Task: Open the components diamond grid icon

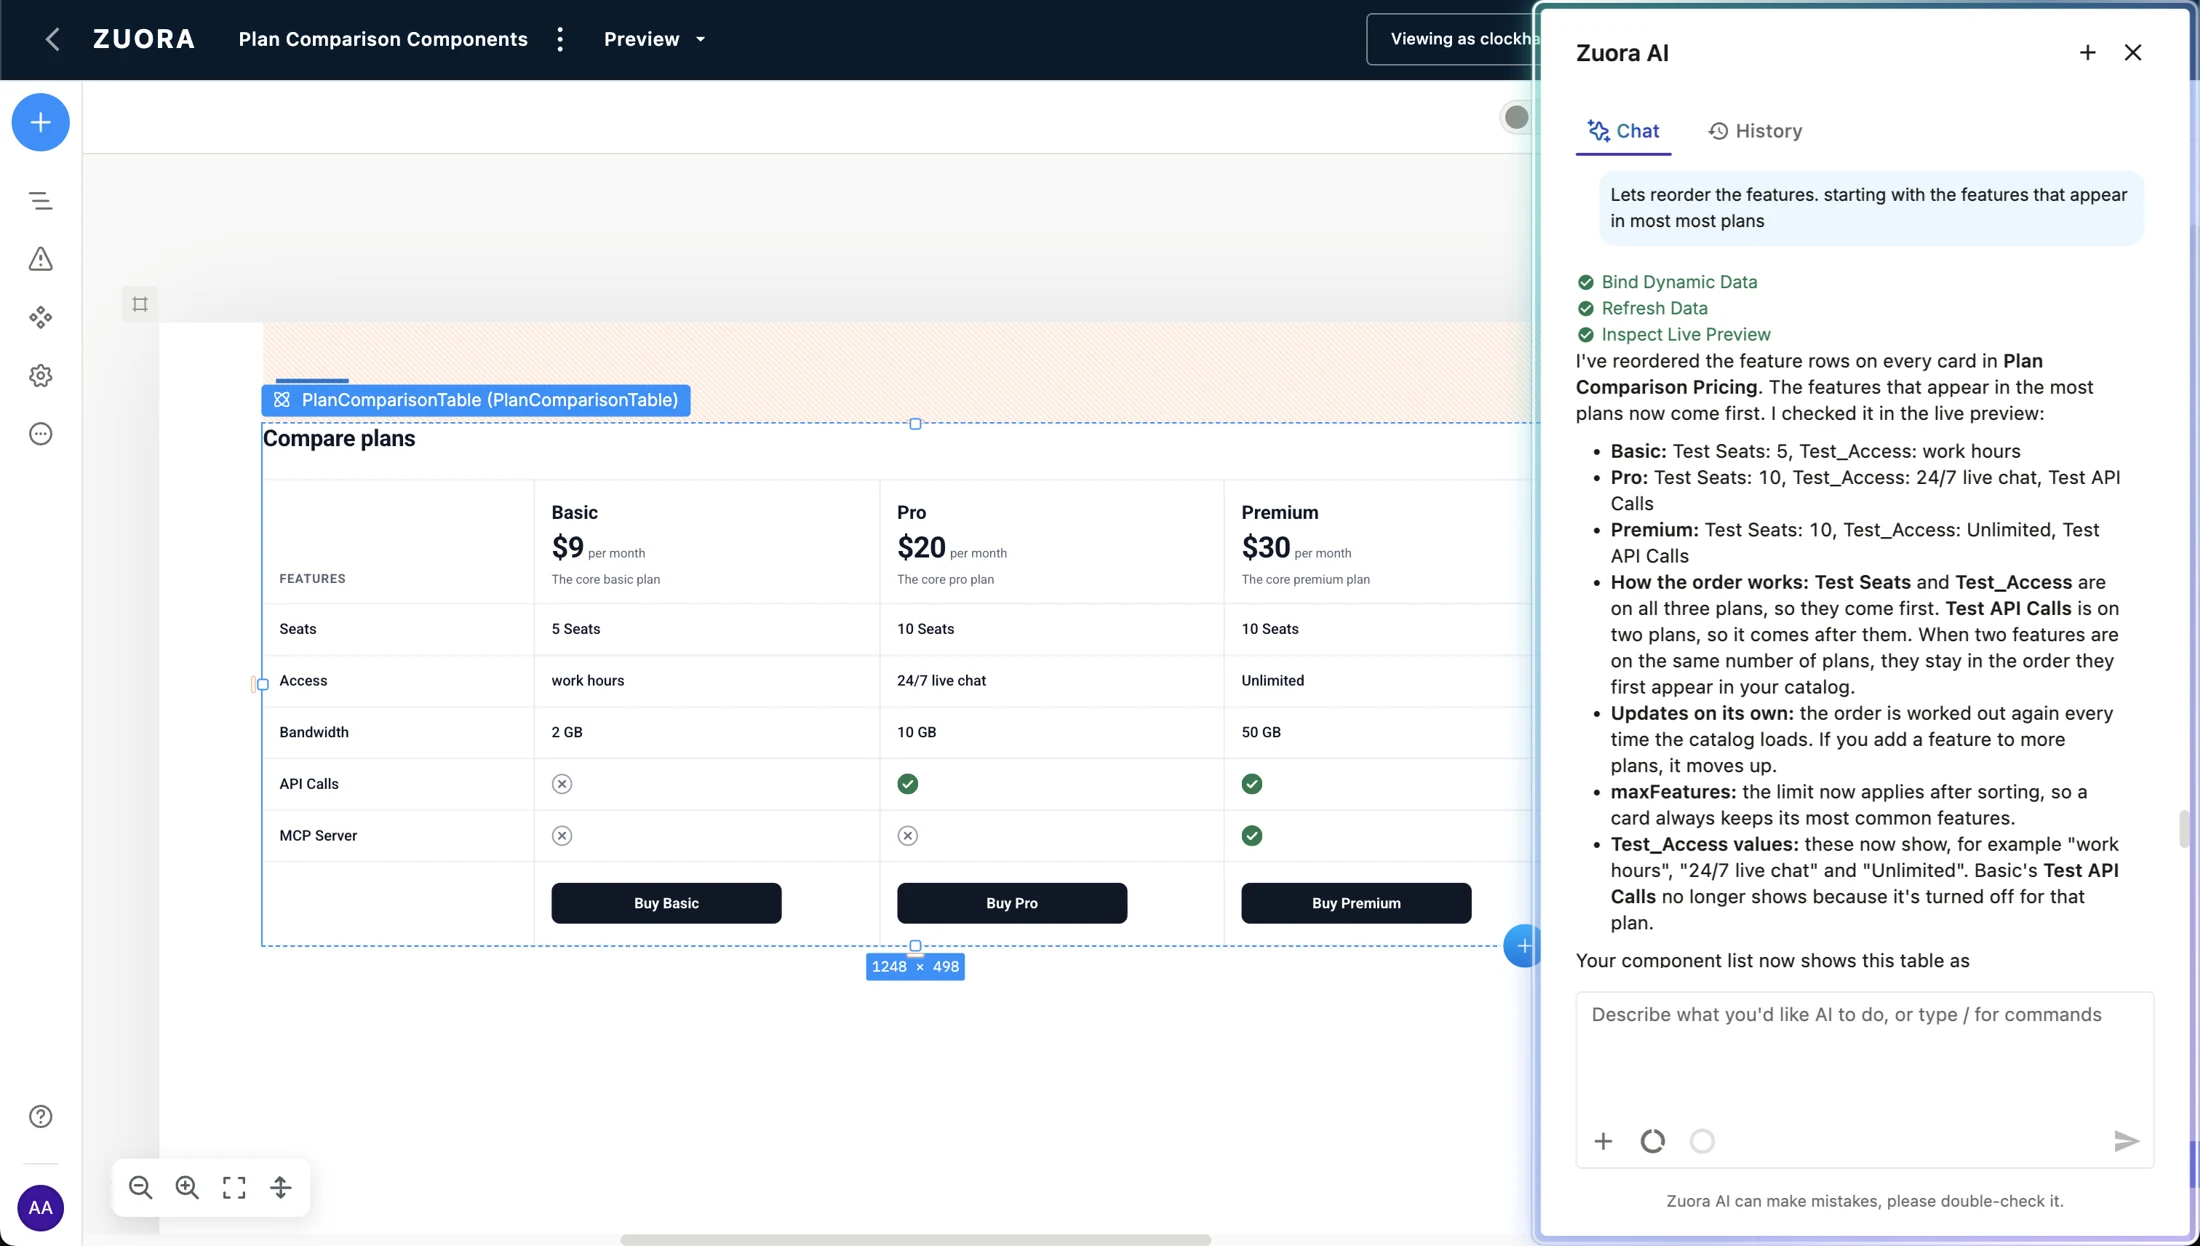Action: (x=40, y=317)
